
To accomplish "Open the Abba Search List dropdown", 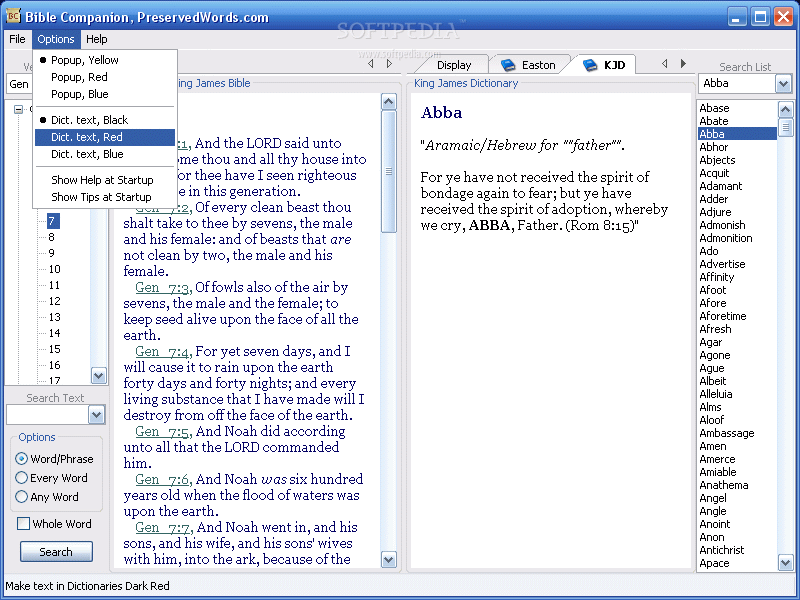I will pyautogui.click(x=783, y=84).
